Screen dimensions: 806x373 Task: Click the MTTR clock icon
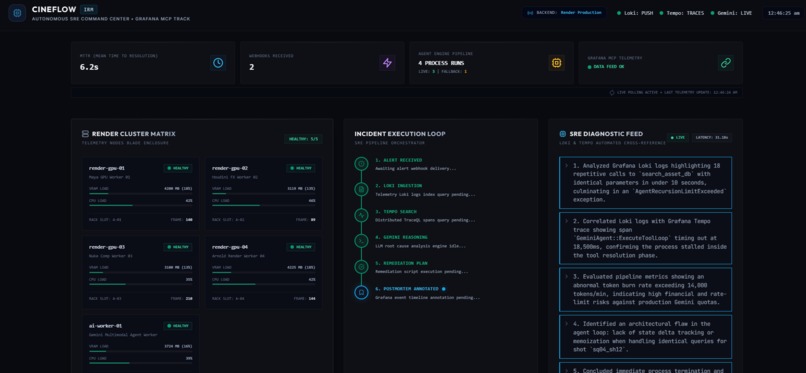(218, 63)
